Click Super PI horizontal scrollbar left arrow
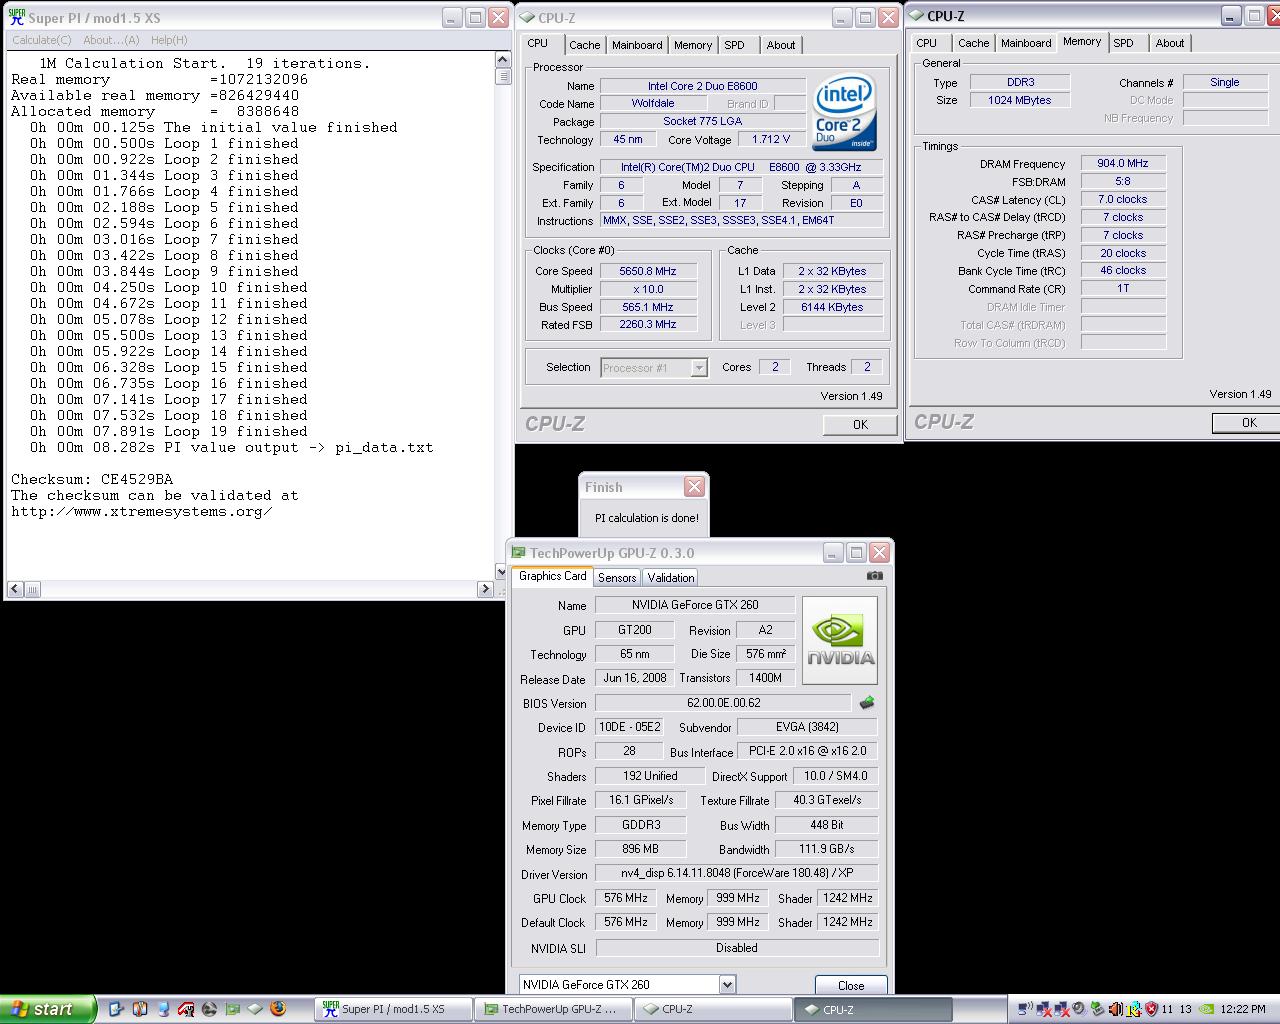1280x1024 pixels. click(15, 589)
